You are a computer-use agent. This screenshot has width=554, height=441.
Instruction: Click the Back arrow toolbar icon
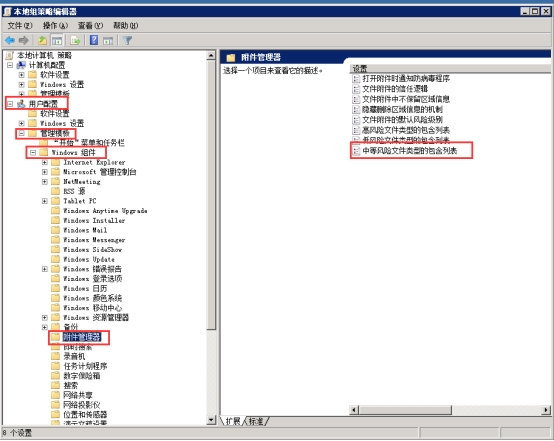coord(10,41)
